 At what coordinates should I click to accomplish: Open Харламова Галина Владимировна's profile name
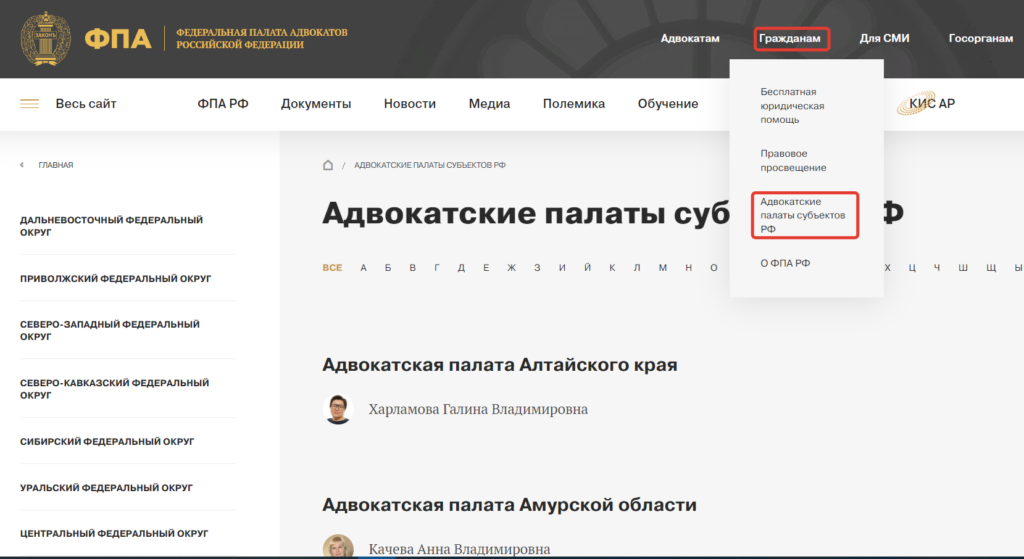tap(478, 409)
